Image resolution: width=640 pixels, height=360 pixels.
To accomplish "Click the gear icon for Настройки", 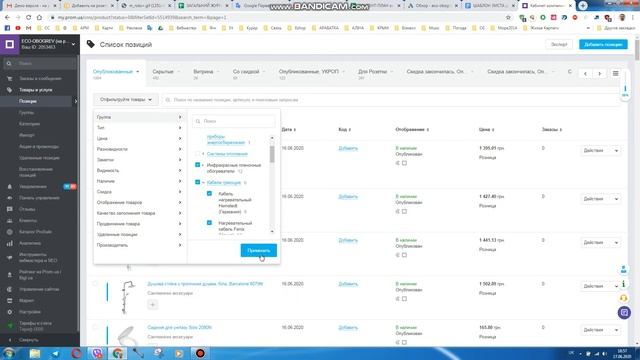I will [9, 312].
